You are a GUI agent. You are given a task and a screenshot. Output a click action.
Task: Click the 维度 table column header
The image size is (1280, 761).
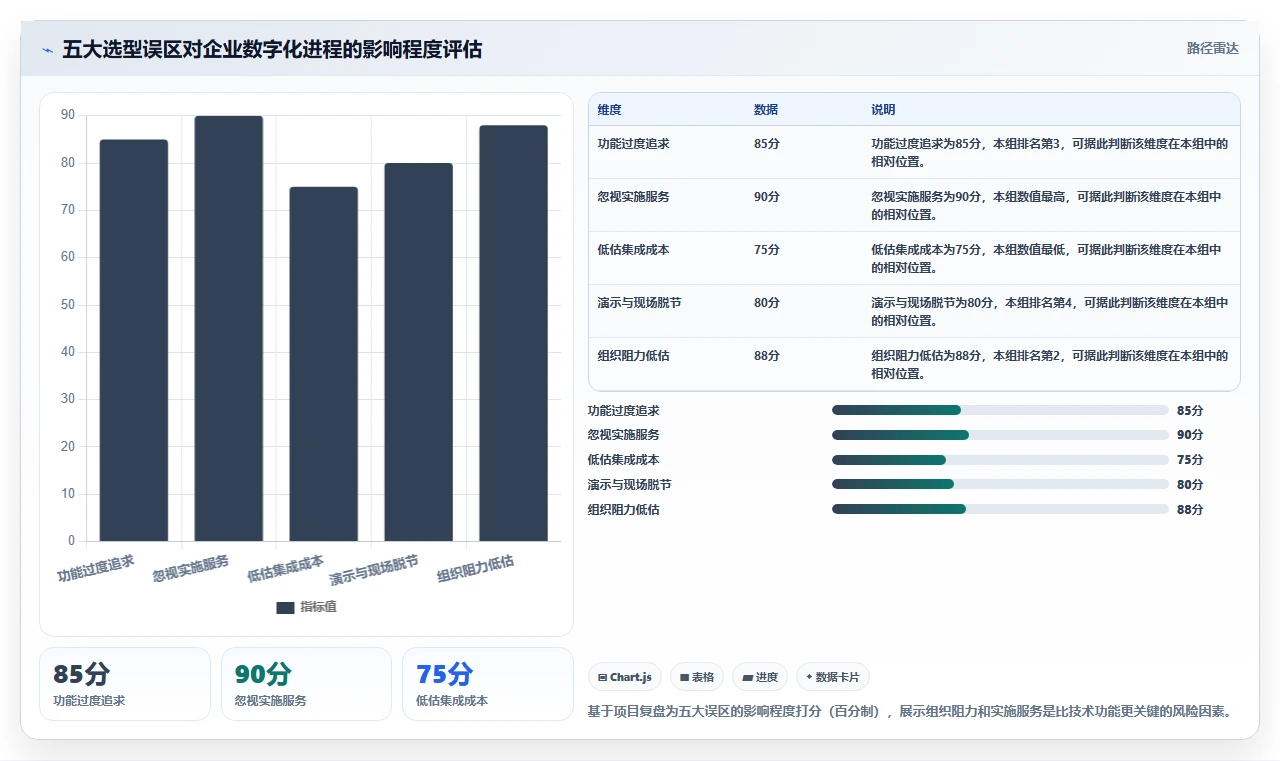coord(609,110)
